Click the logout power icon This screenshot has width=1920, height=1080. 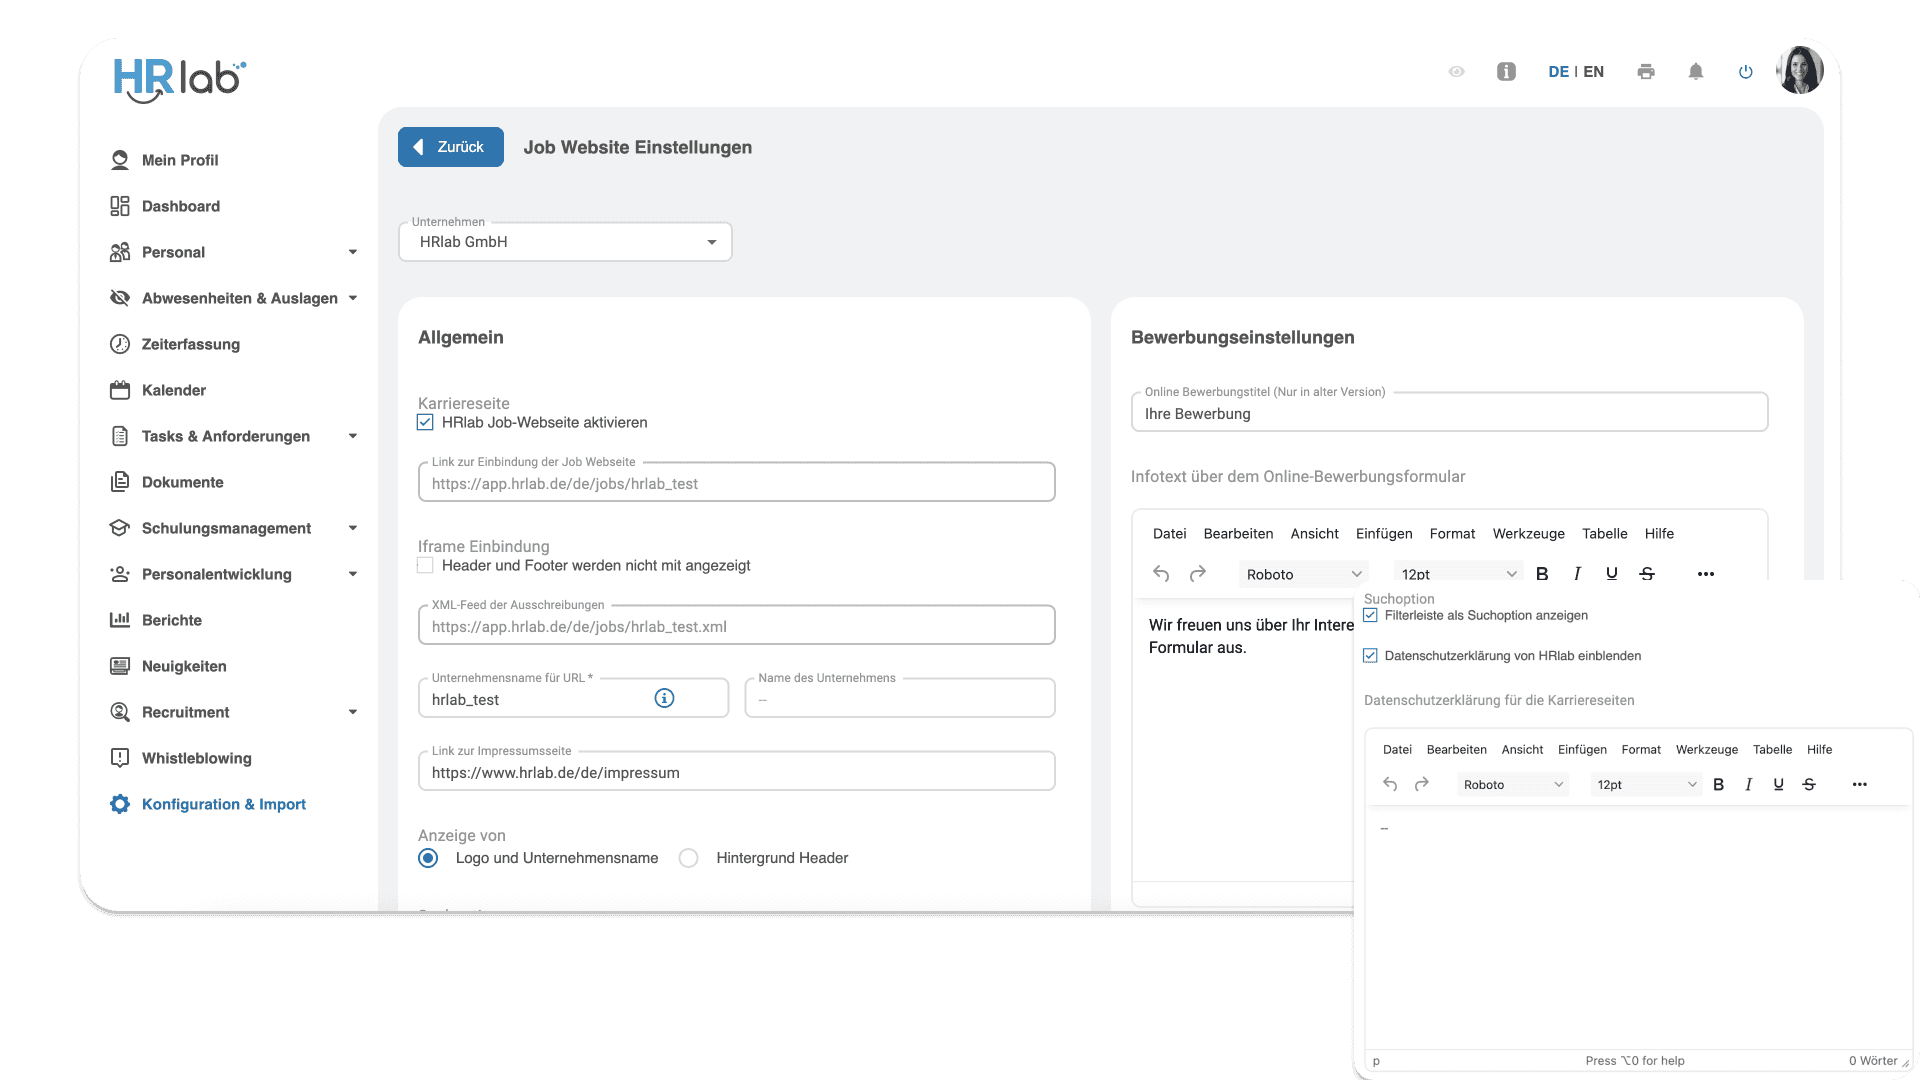point(1746,71)
